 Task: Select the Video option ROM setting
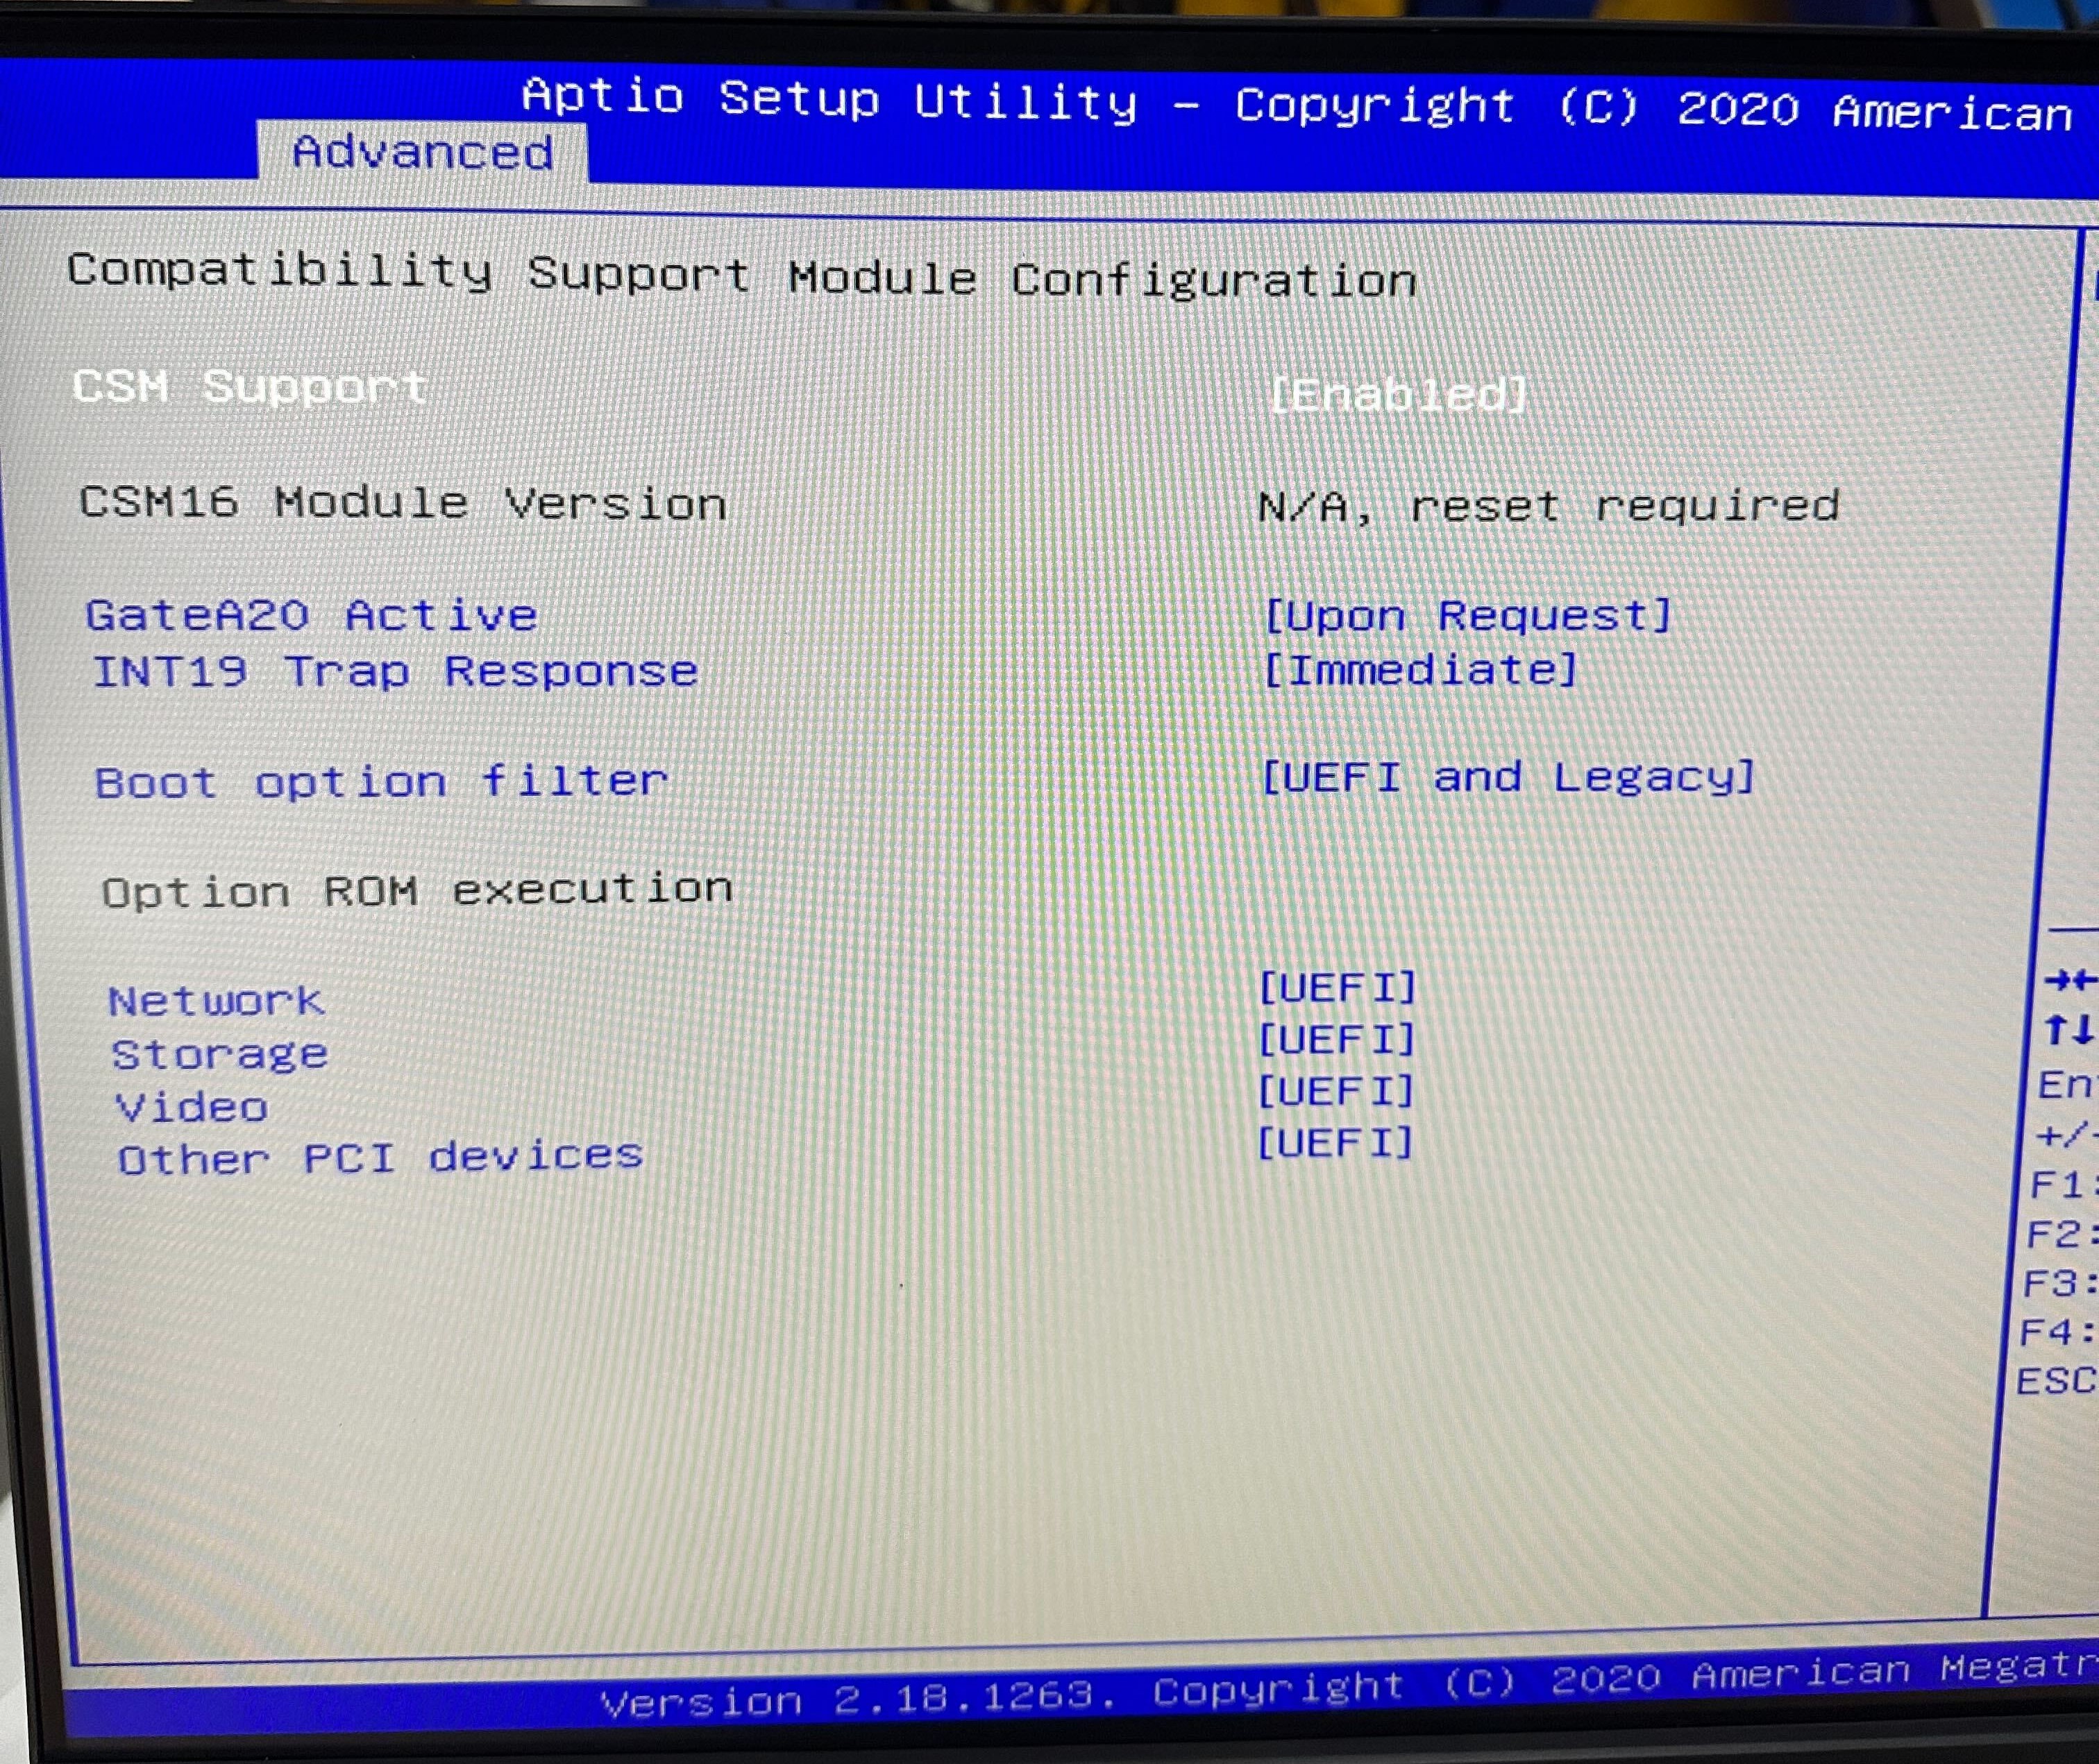point(192,1107)
